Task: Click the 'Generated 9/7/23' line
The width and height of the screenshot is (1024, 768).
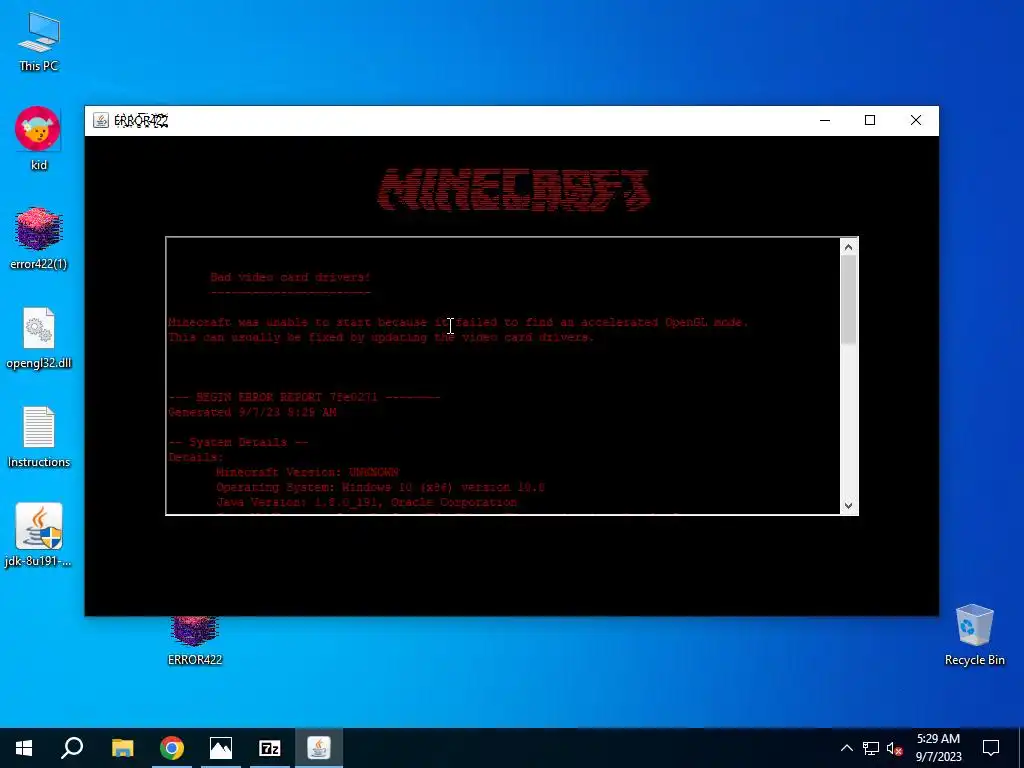Action: pos(252,412)
